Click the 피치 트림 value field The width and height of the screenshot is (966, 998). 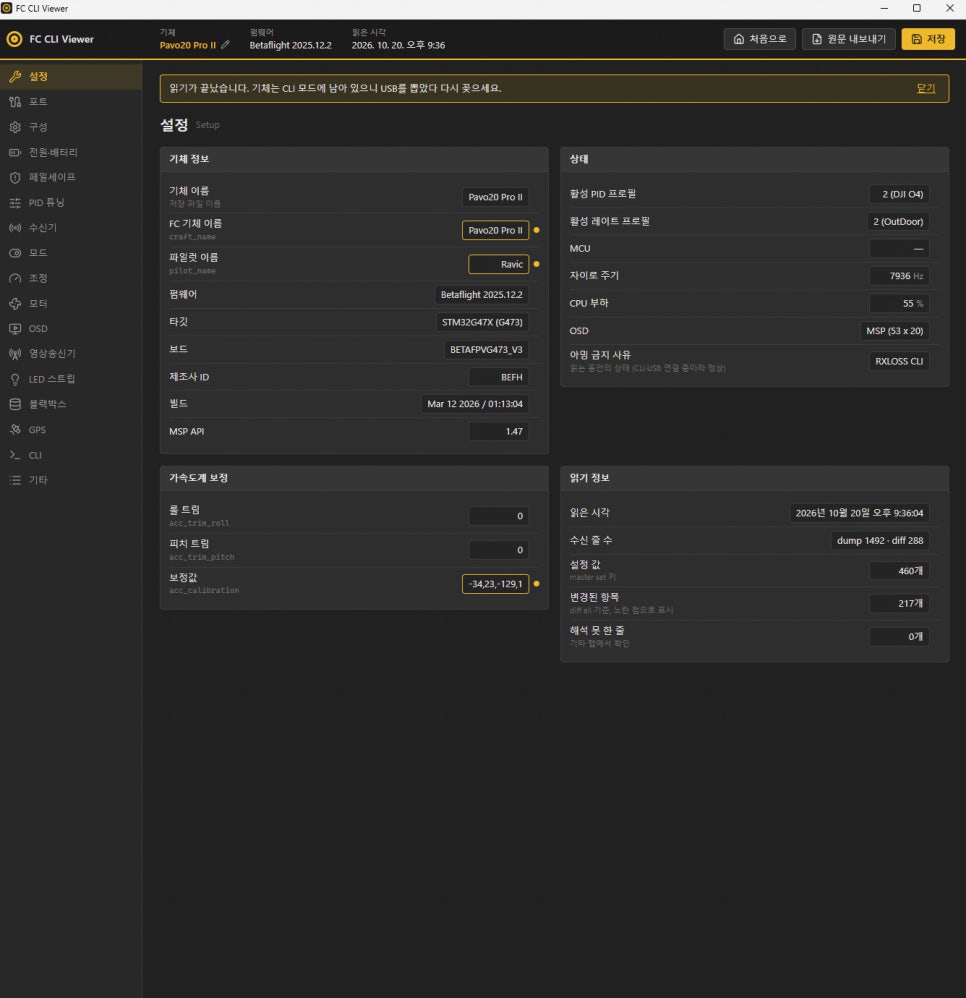[x=498, y=550]
